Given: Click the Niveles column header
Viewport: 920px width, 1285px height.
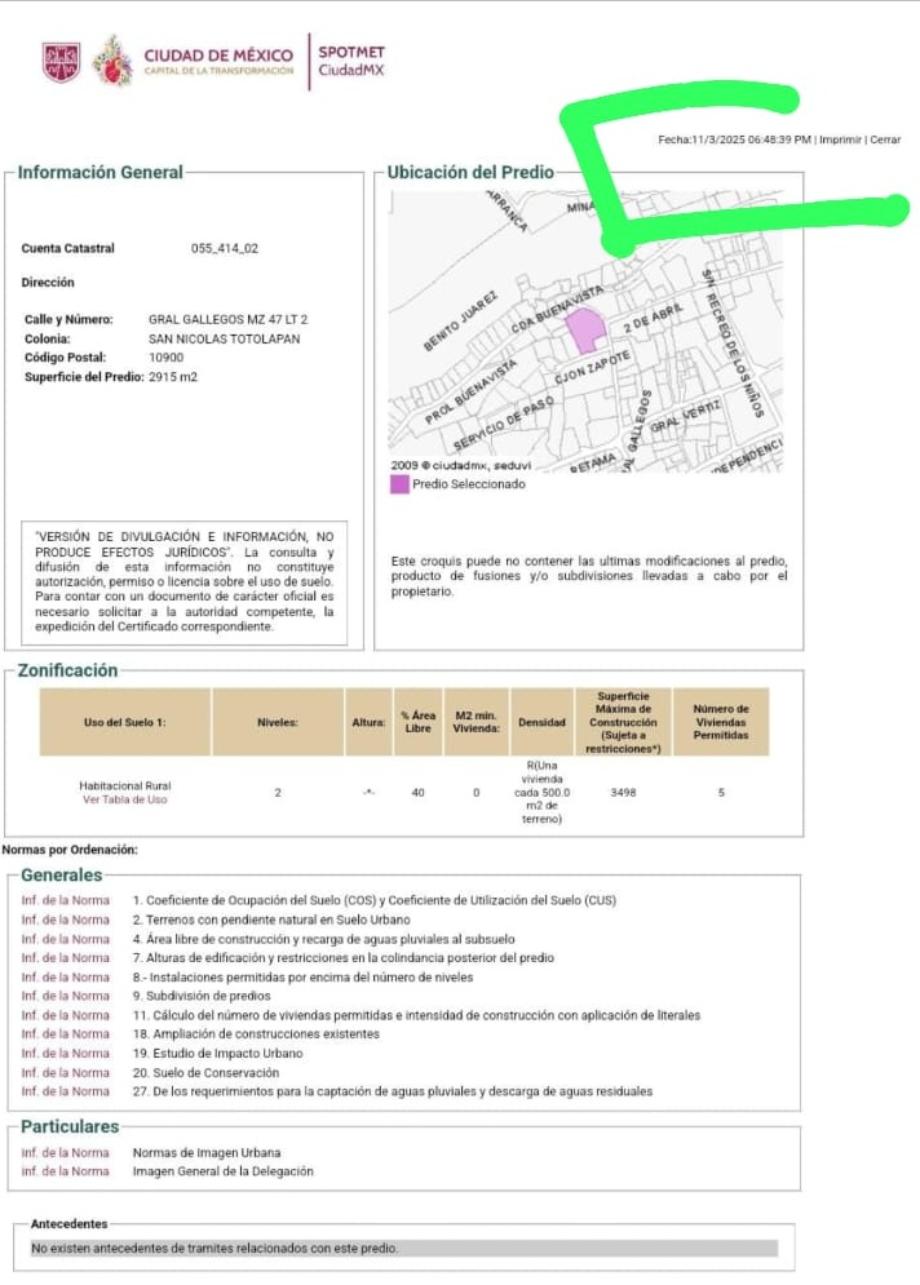Looking at the screenshot, I should (x=278, y=721).
